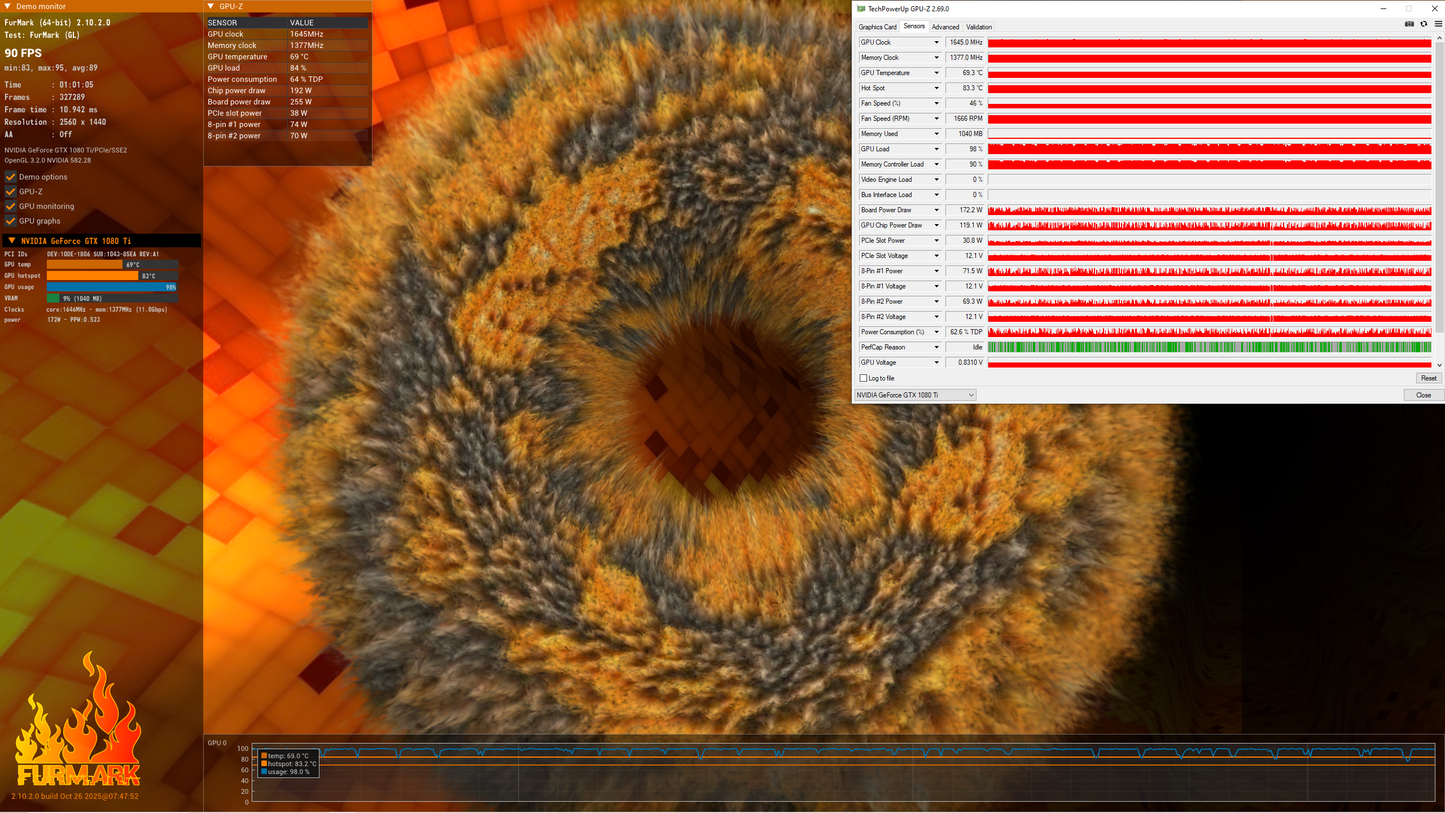Minimize the TechPowerUp GPU-Z window

point(1385,9)
